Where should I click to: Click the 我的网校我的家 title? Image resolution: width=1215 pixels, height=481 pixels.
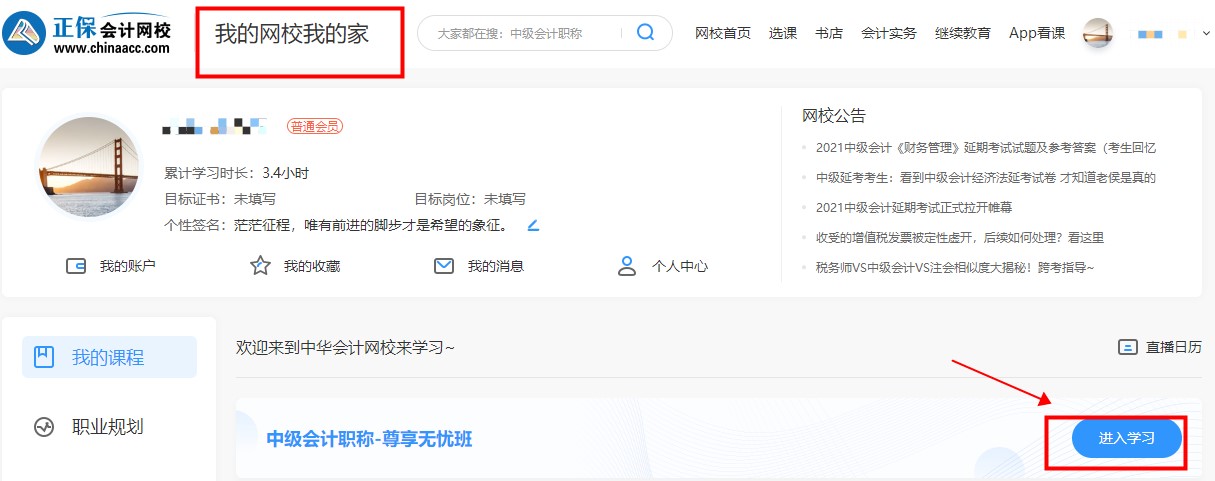point(292,34)
